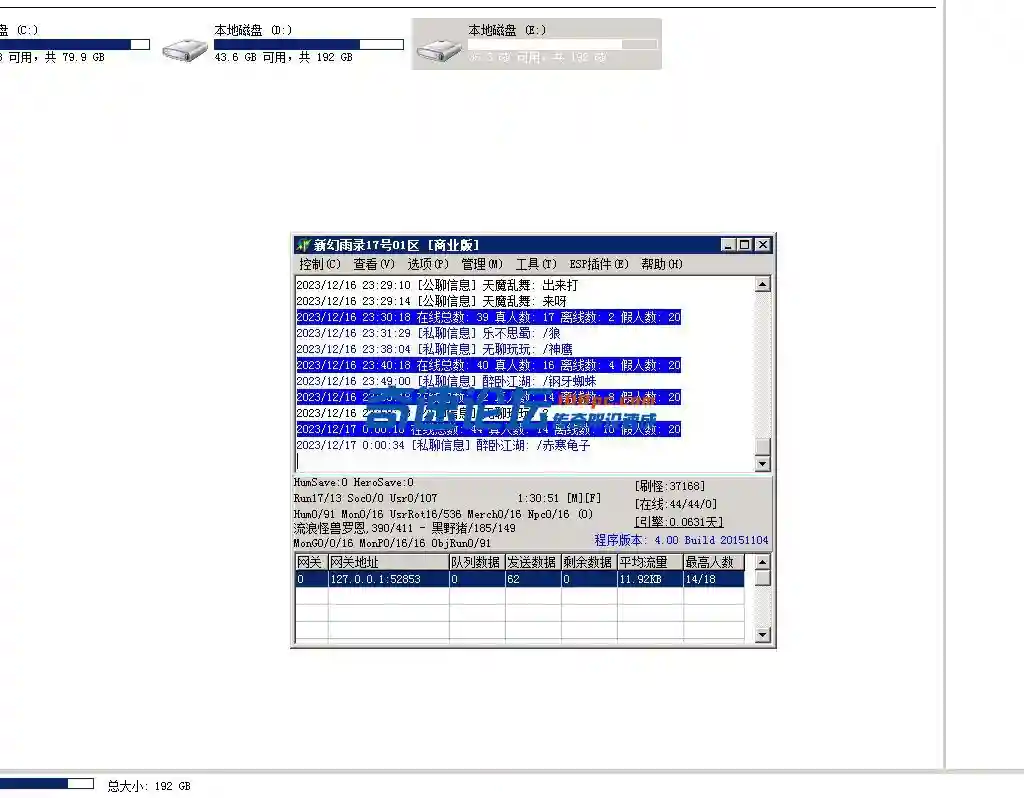Click the [在线:44/44/0] status text
The image size is (1024, 798).
(x=676, y=504)
